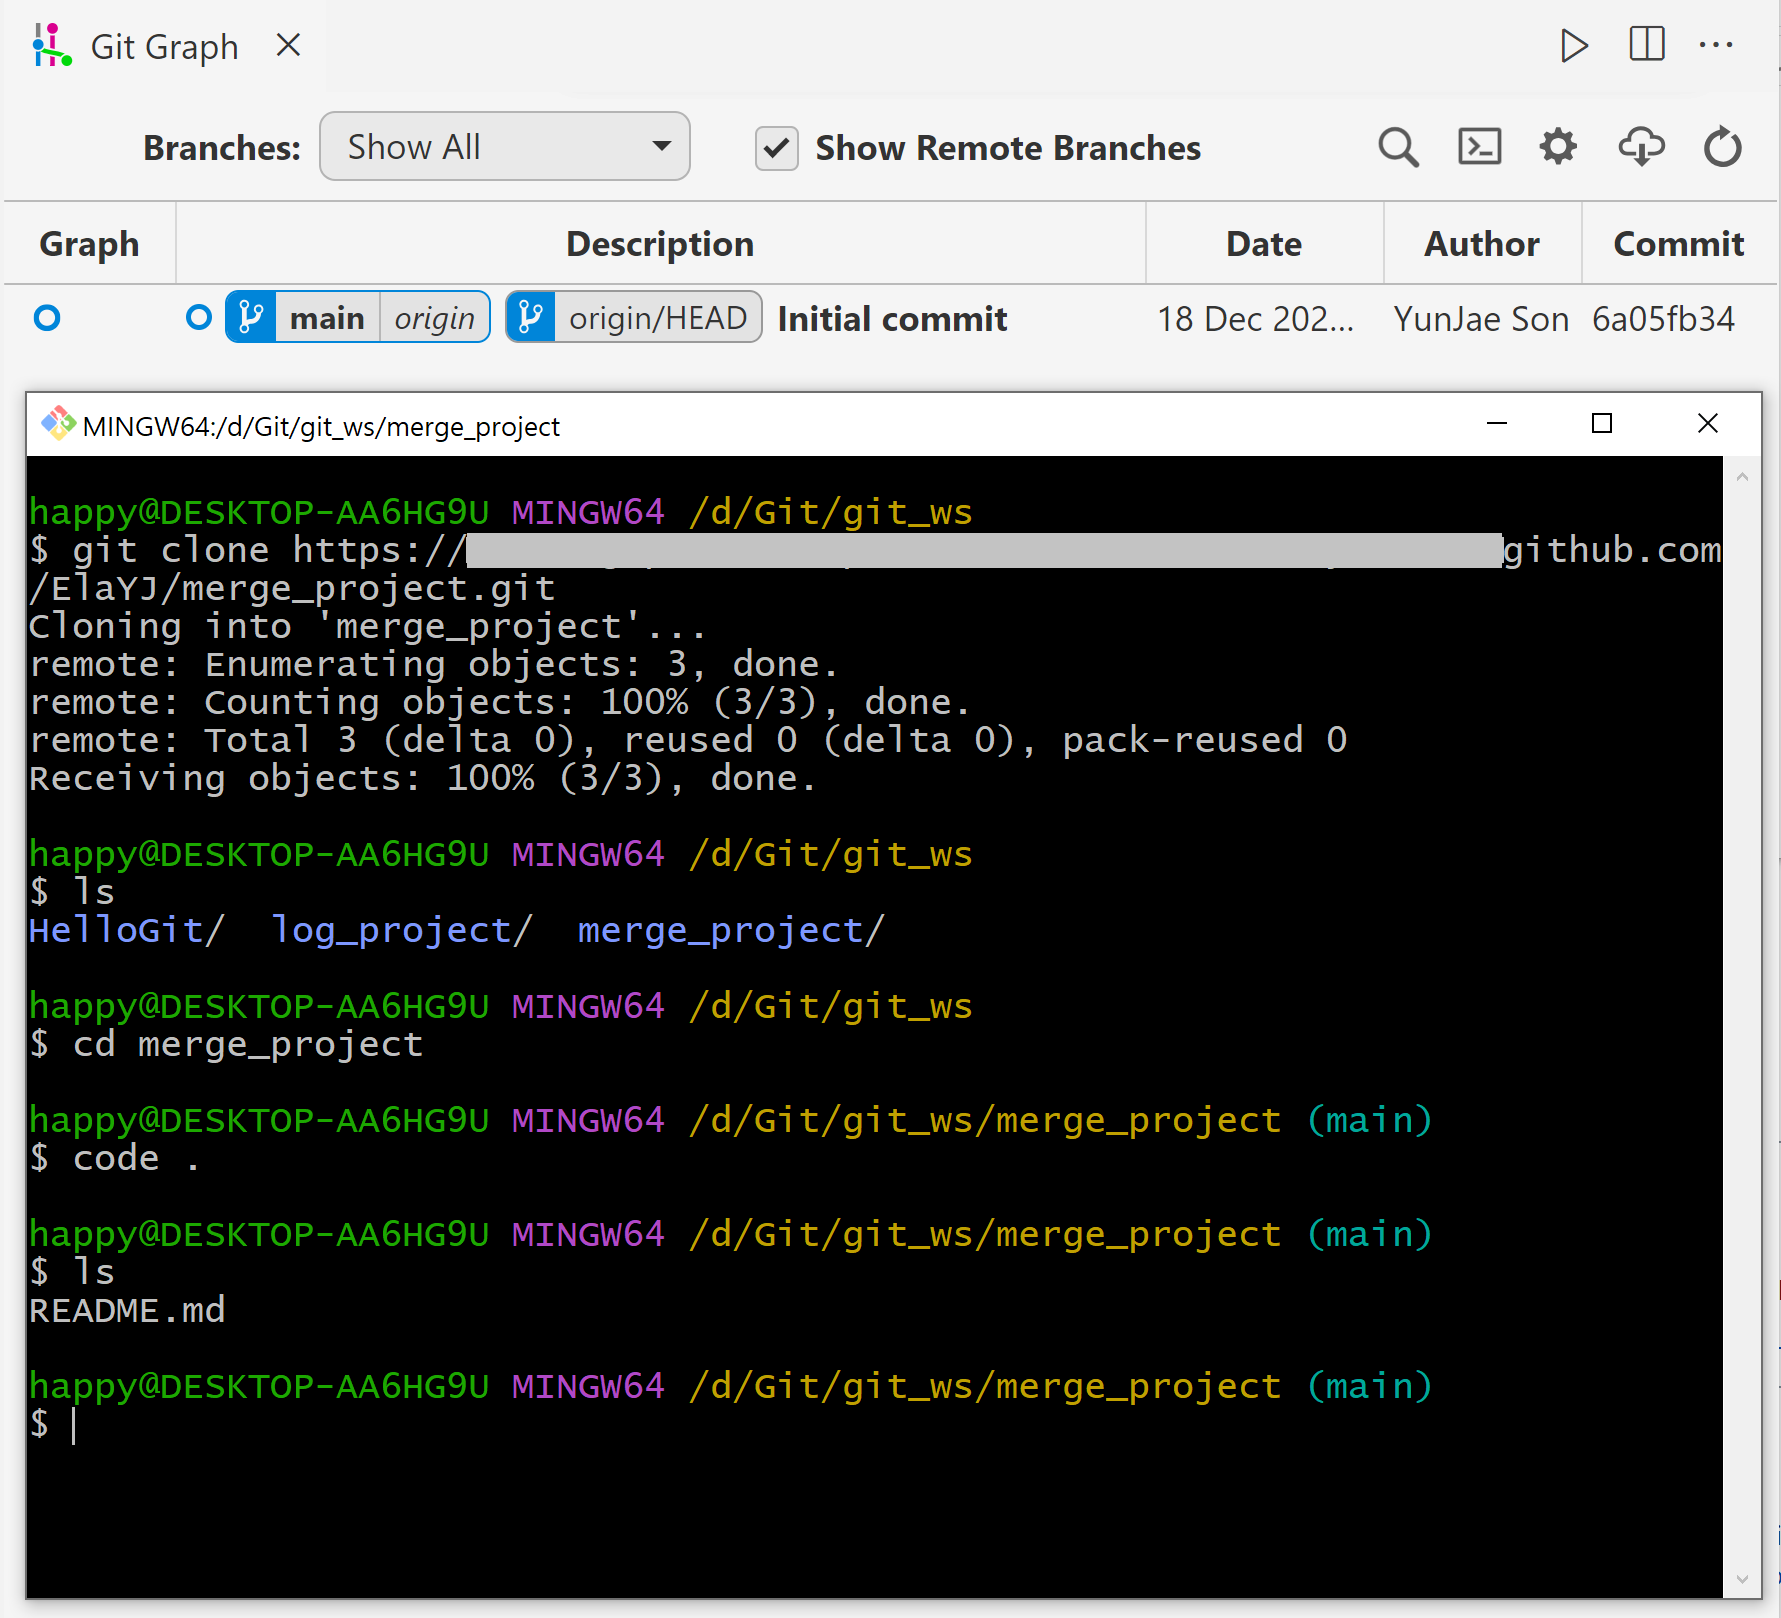
Task: Toggle the Show Remote Branches checkbox
Action: 776,148
